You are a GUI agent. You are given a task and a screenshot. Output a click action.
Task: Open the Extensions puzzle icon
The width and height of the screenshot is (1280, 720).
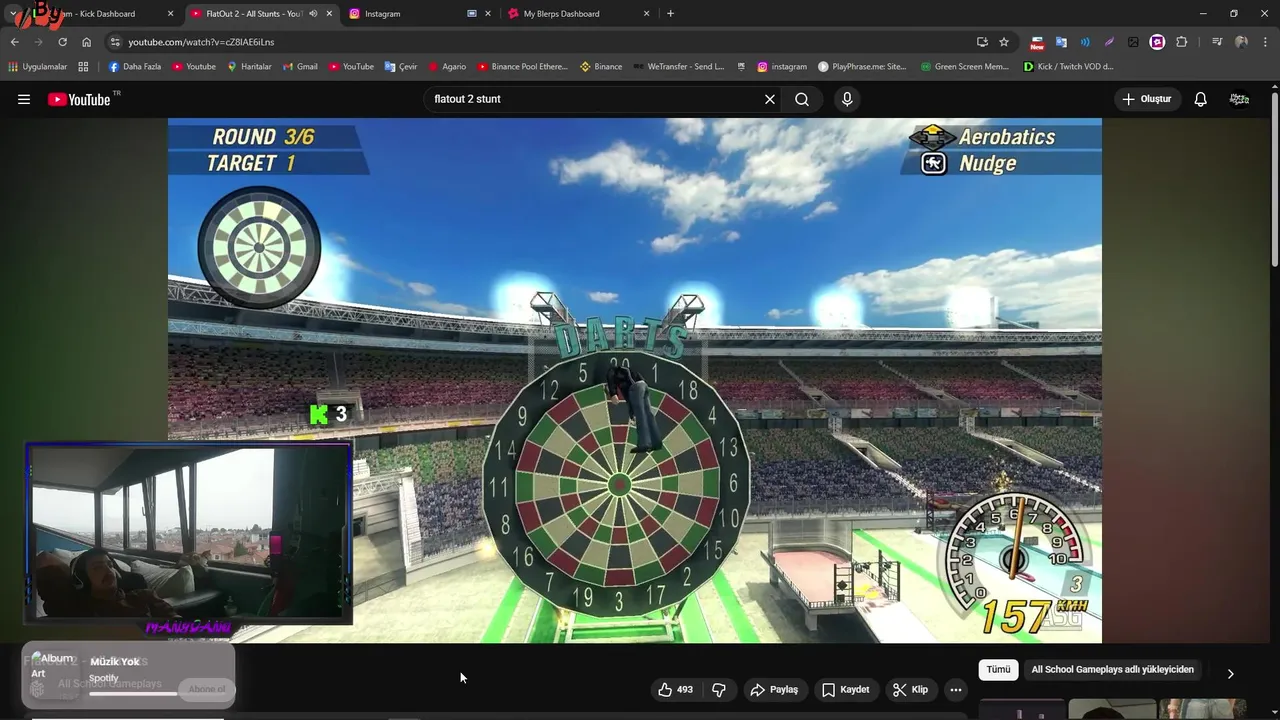[1182, 42]
